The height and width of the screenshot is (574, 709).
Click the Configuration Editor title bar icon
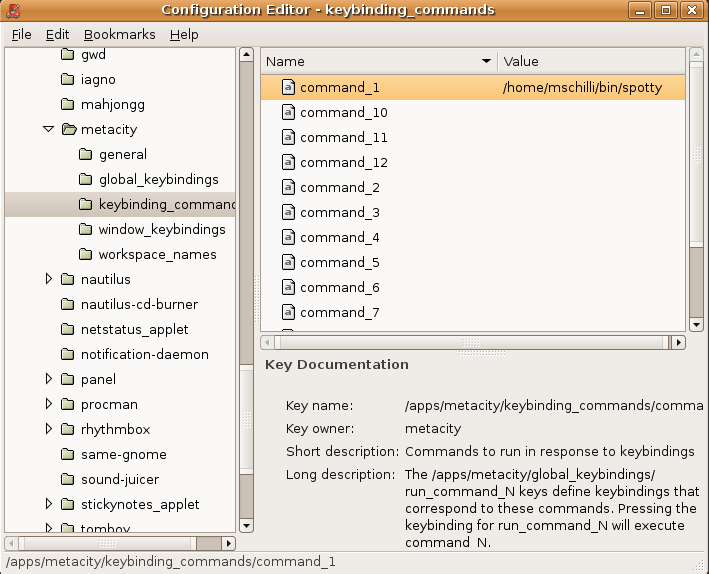tap(13, 10)
